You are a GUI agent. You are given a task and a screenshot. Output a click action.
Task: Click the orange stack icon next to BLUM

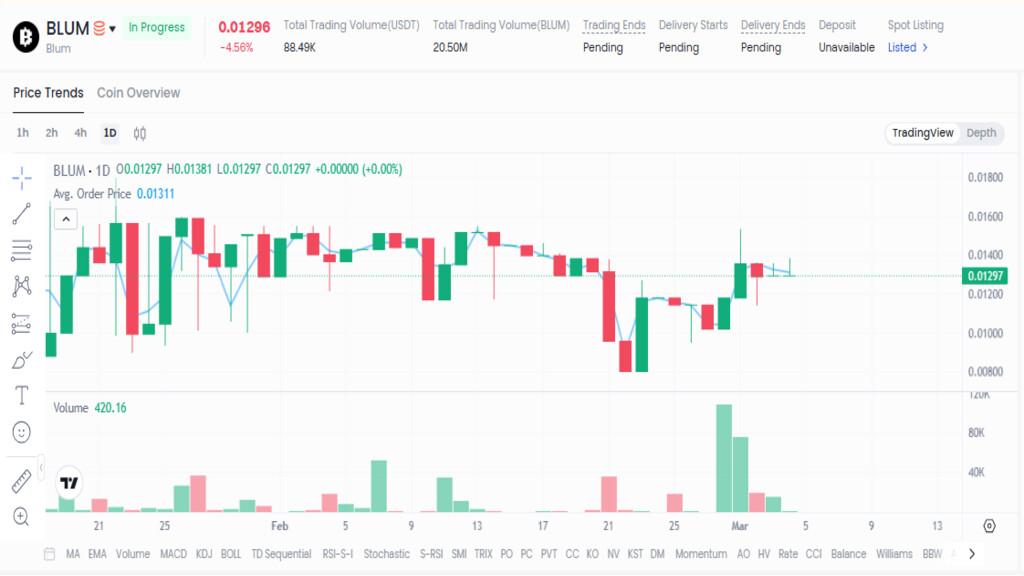pos(99,29)
